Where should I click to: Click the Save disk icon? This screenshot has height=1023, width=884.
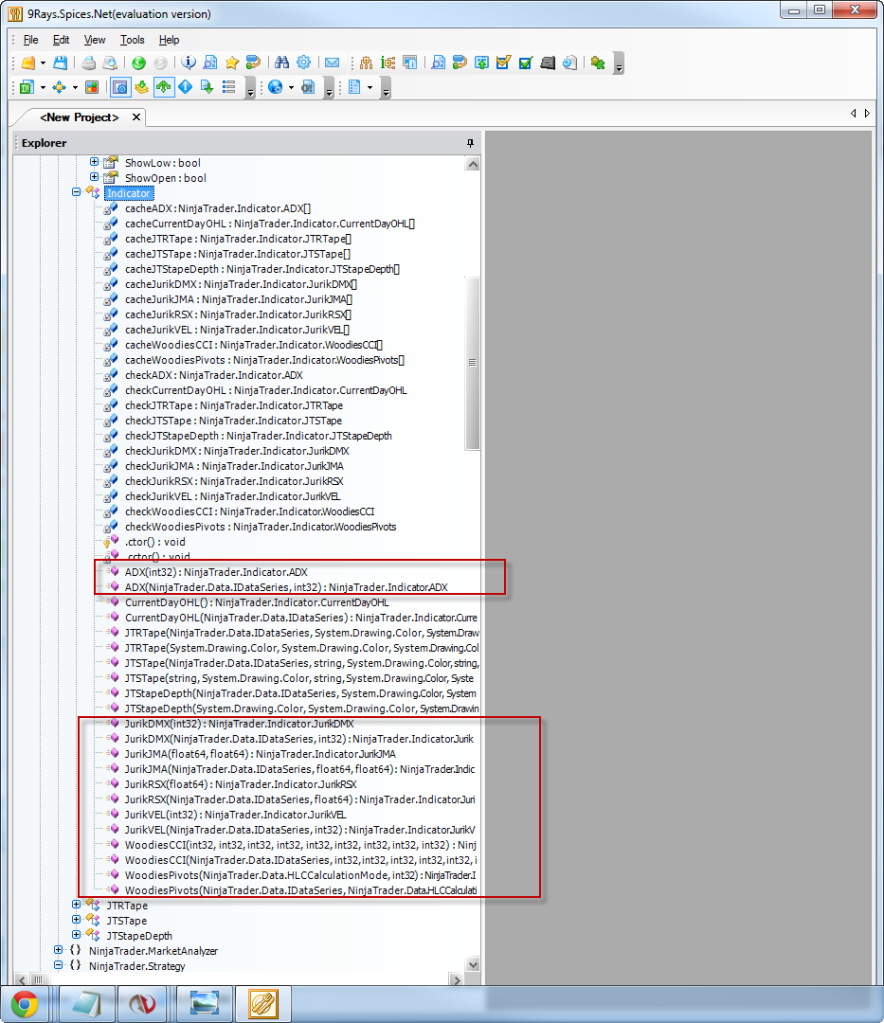click(59, 63)
